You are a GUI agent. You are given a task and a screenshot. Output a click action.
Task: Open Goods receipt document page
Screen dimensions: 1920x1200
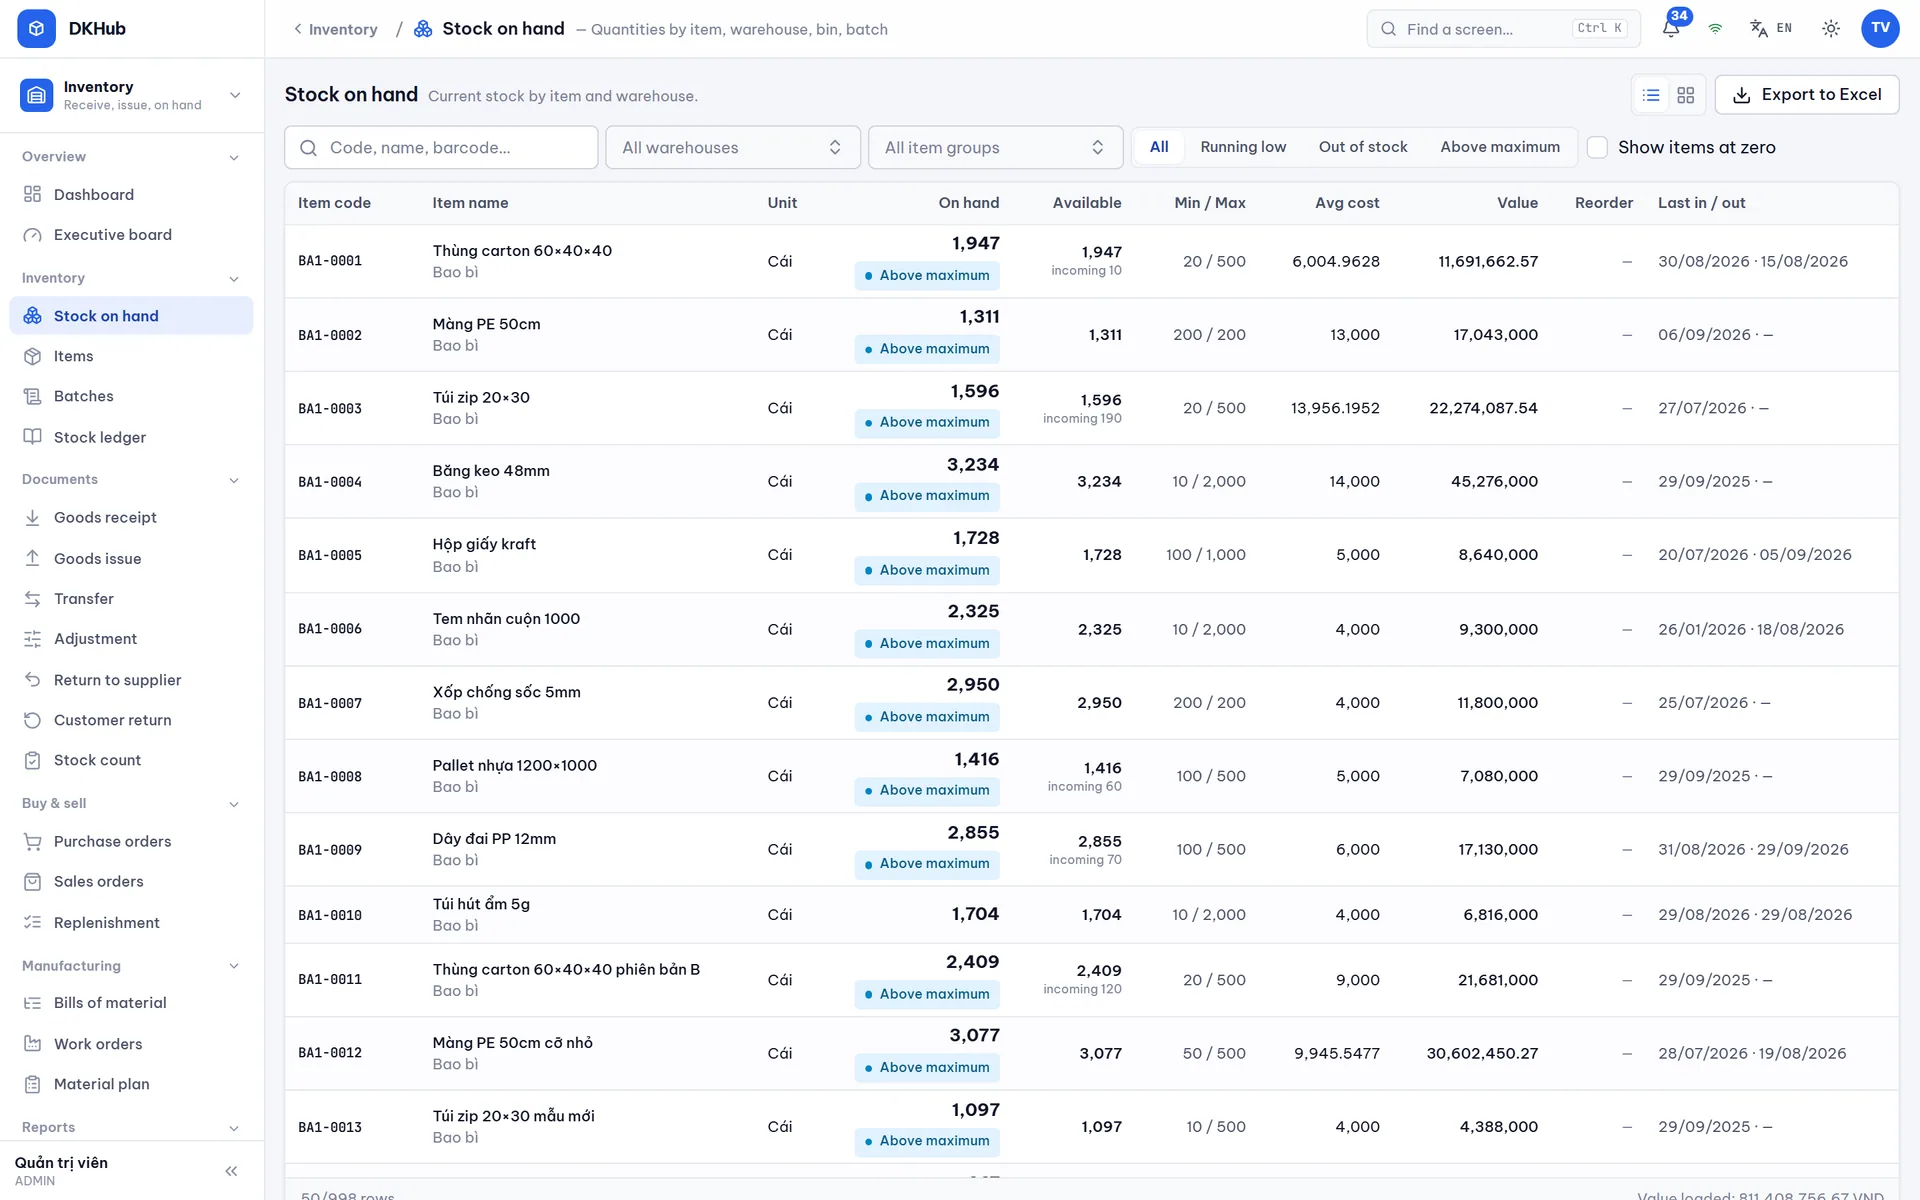click(x=131, y=517)
